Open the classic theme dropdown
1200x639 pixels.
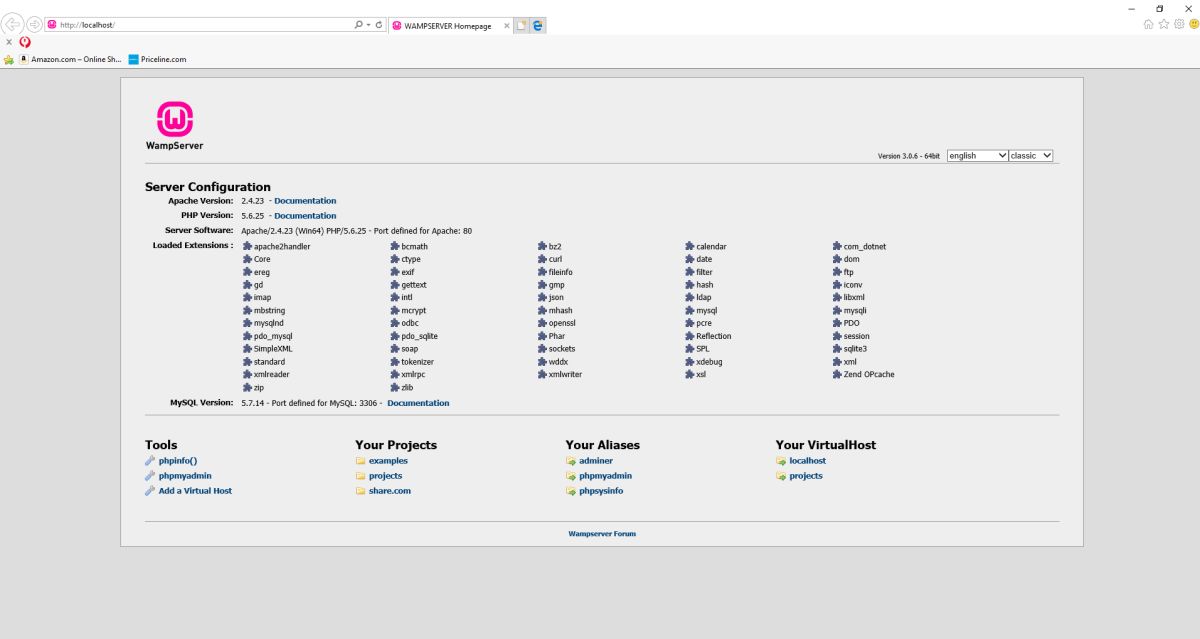(x=1031, y=156)
